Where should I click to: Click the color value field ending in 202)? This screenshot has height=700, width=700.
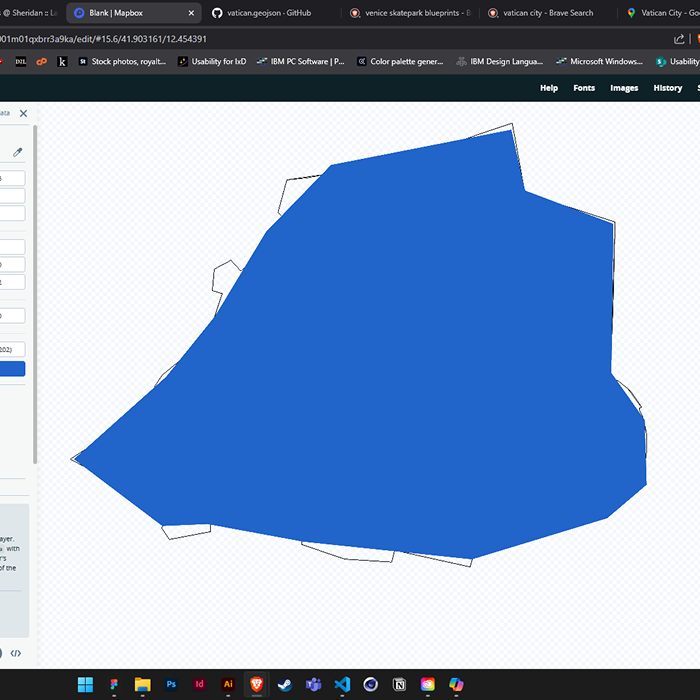(12, 350)
